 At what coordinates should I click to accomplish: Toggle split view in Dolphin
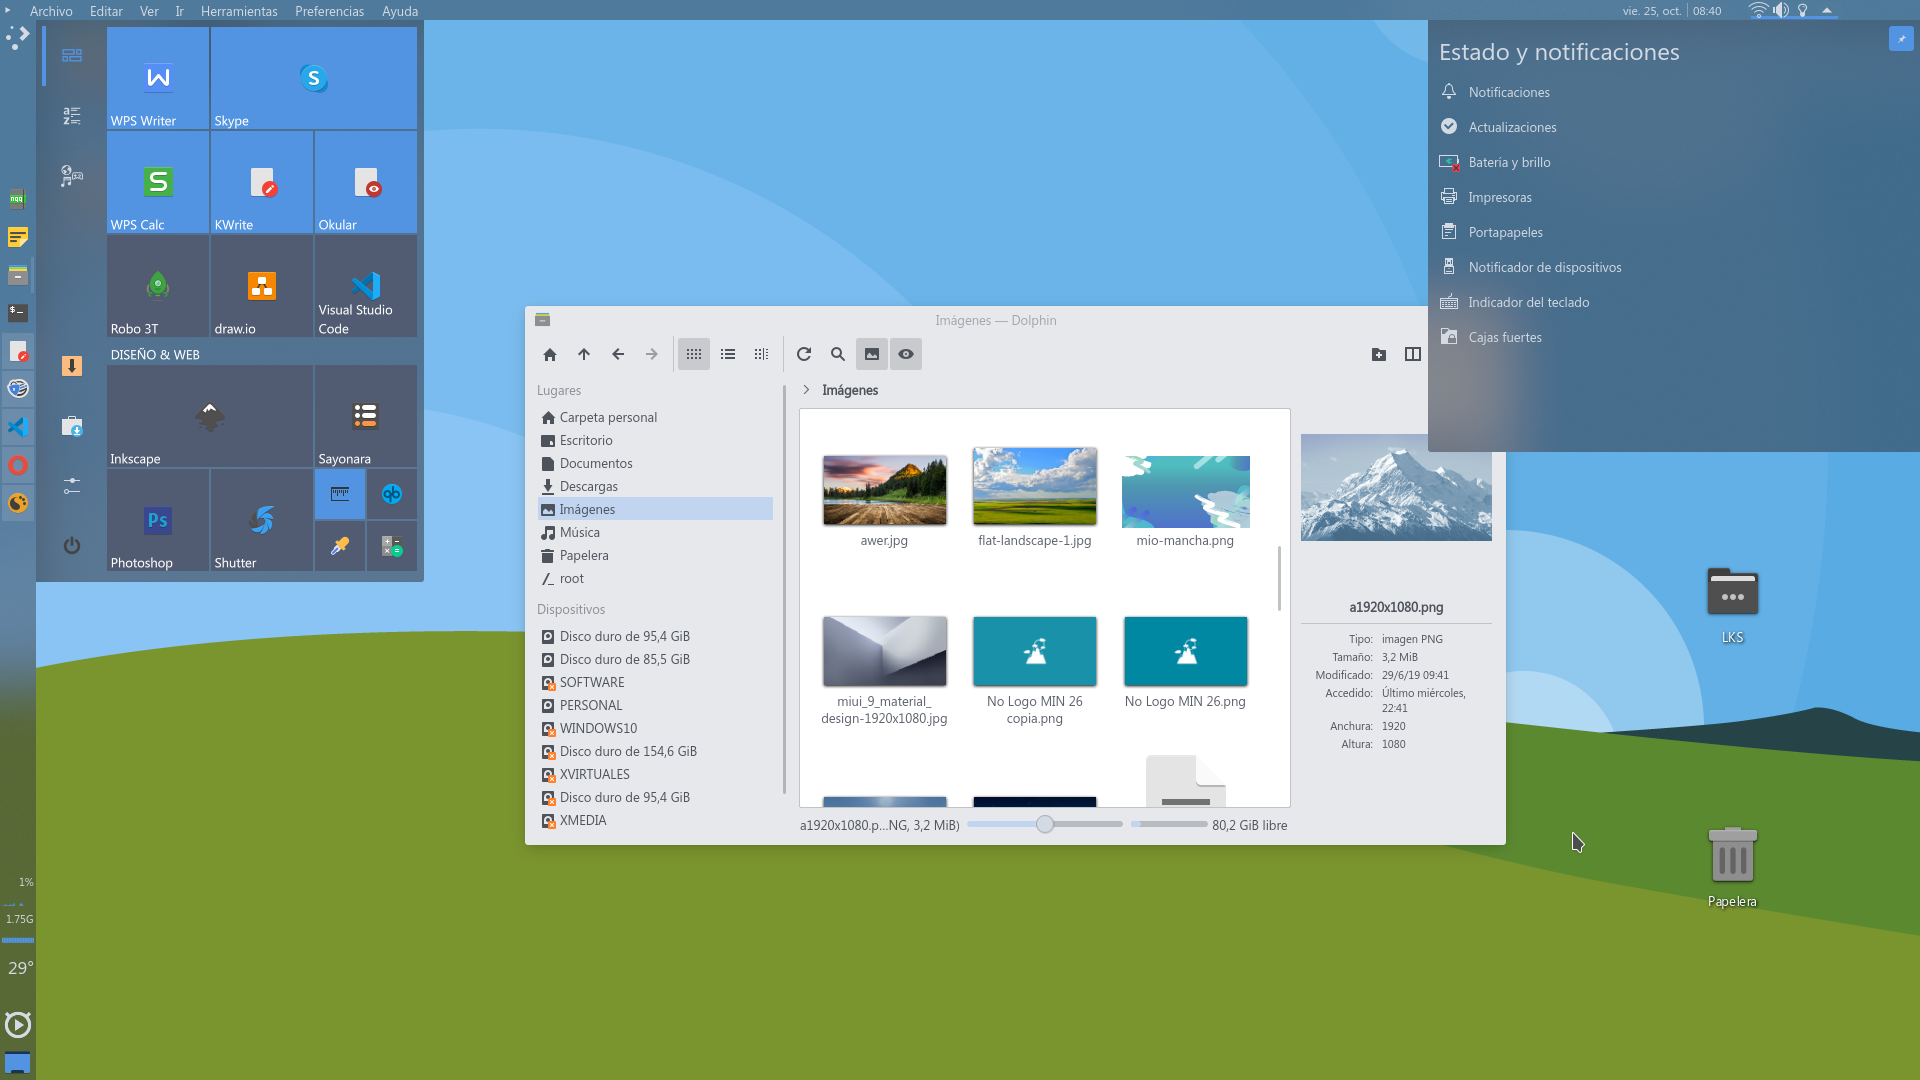(x=1413, y=354)
